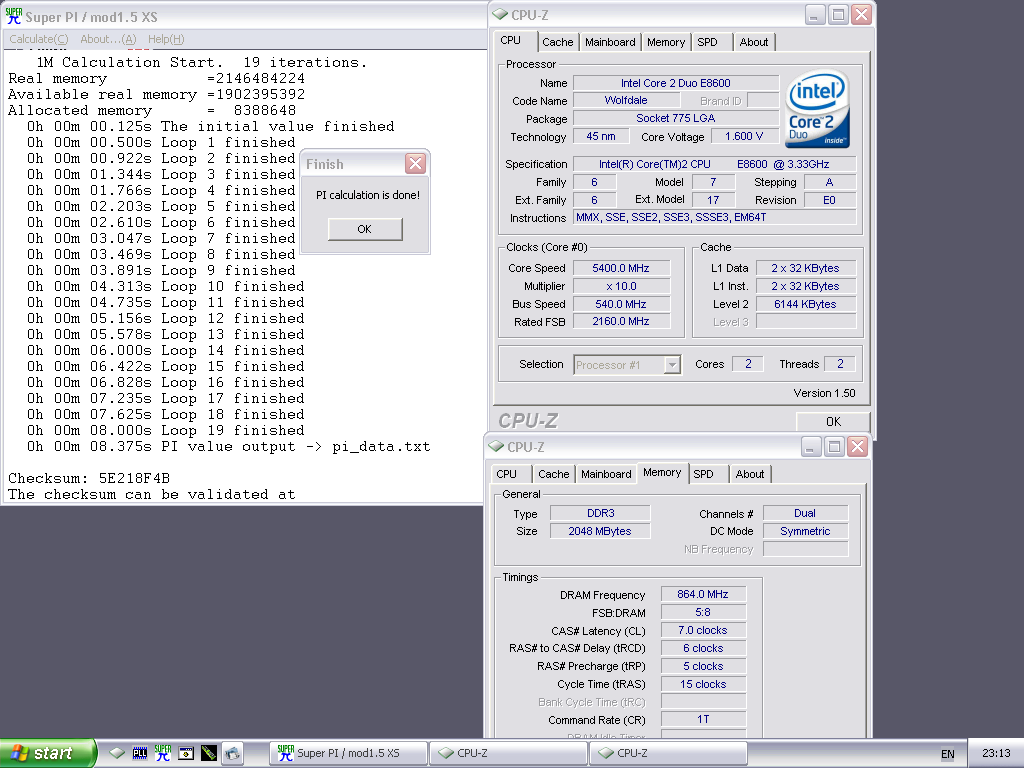Click the rated FSB value '2160.0 MHz'
This screenshot has width=1024, height=768.
(621, 321)
